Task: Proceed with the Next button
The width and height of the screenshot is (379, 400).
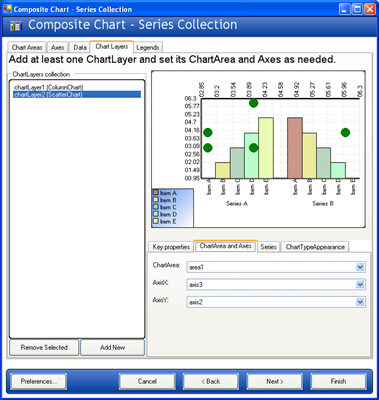Action: click(275, 381)
